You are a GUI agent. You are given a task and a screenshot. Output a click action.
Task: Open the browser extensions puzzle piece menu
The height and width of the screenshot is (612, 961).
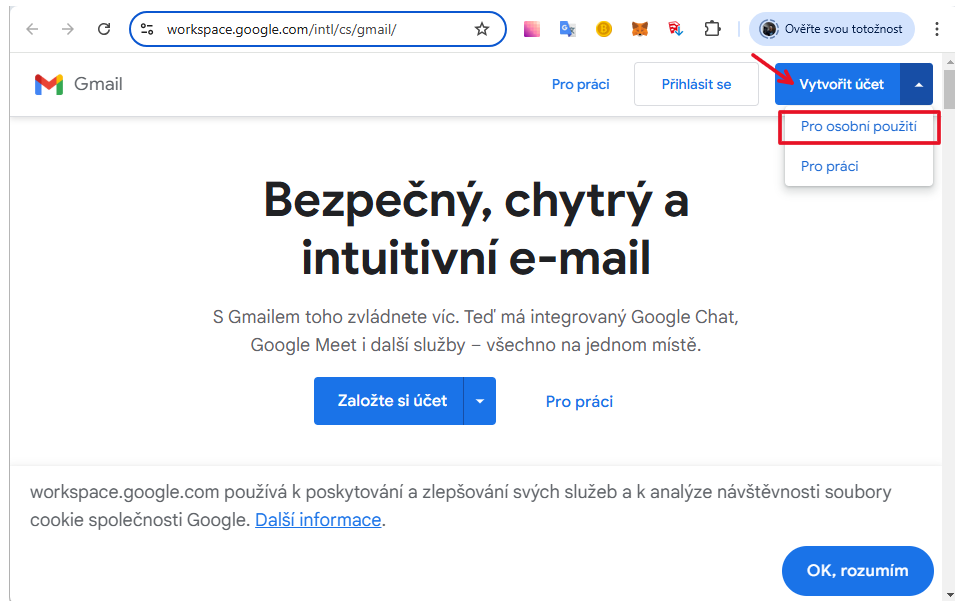(x=712, y=29)
